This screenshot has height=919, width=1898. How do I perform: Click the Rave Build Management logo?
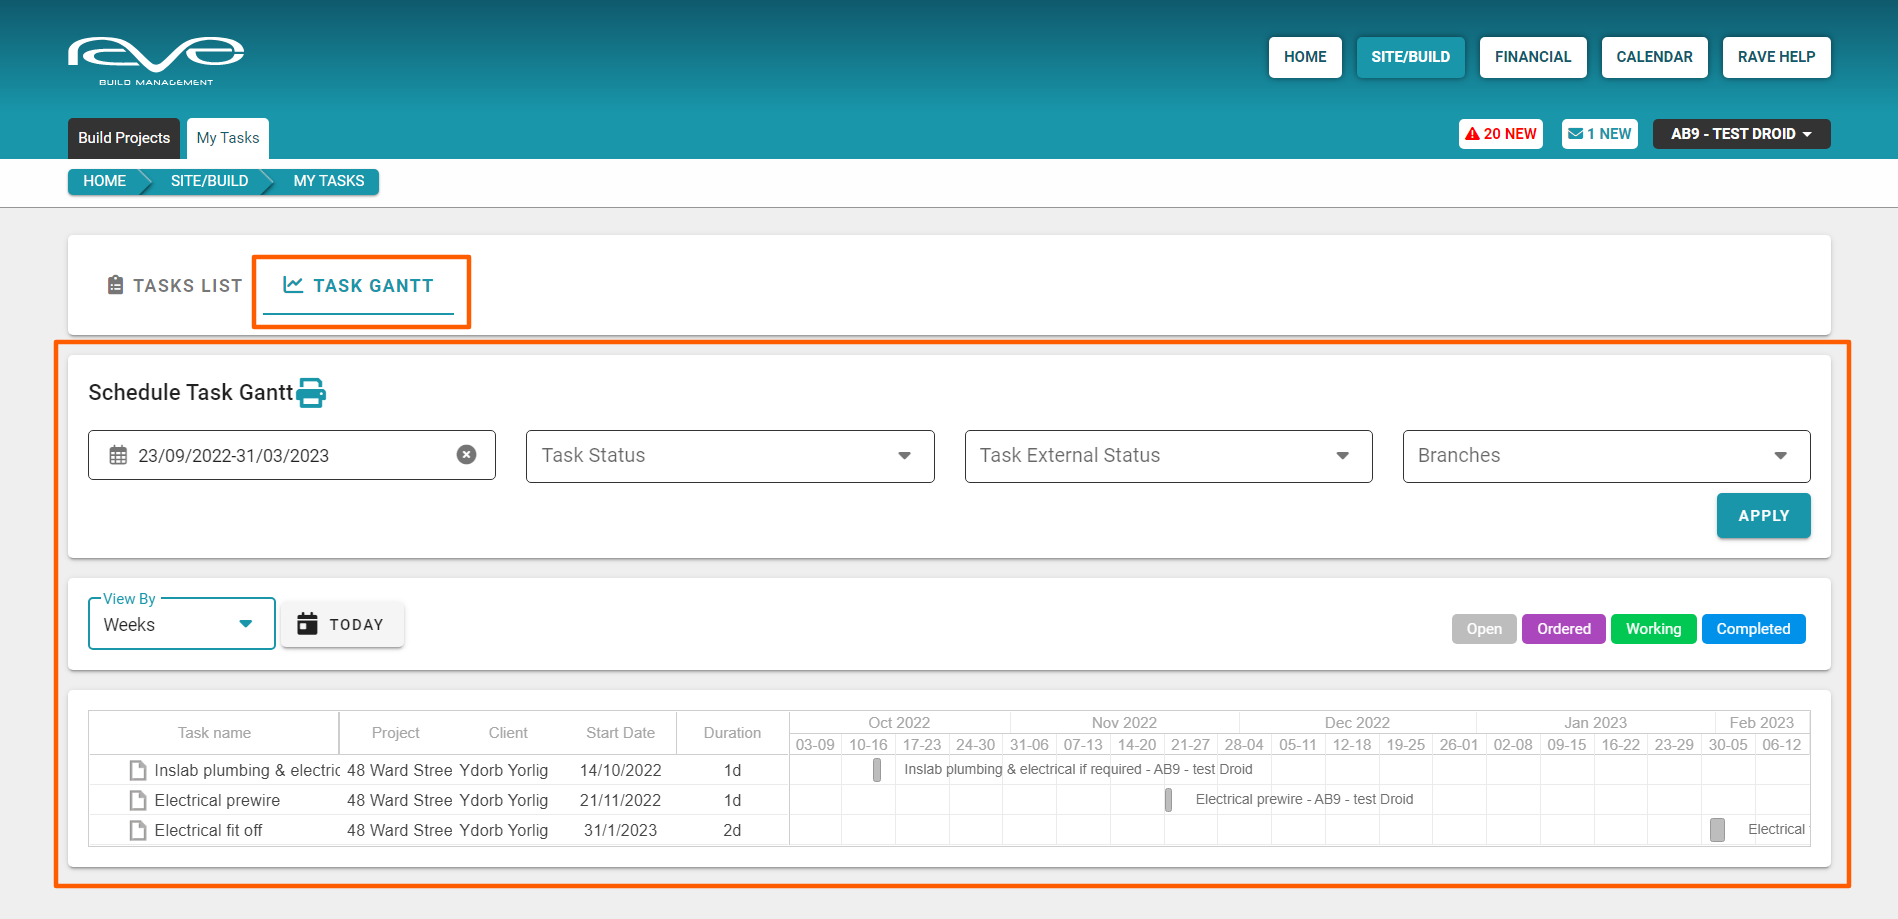click(156, 59)
